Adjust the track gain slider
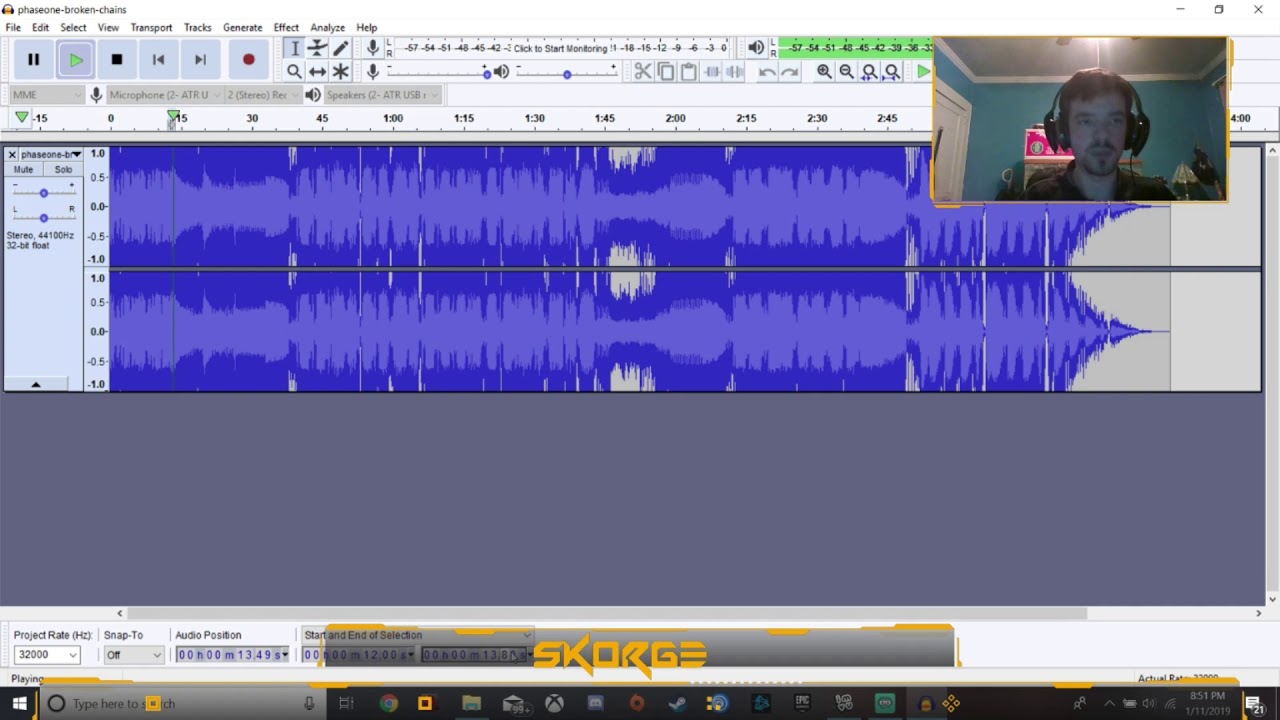1280x720 pixels. click(x=43, y=192)
